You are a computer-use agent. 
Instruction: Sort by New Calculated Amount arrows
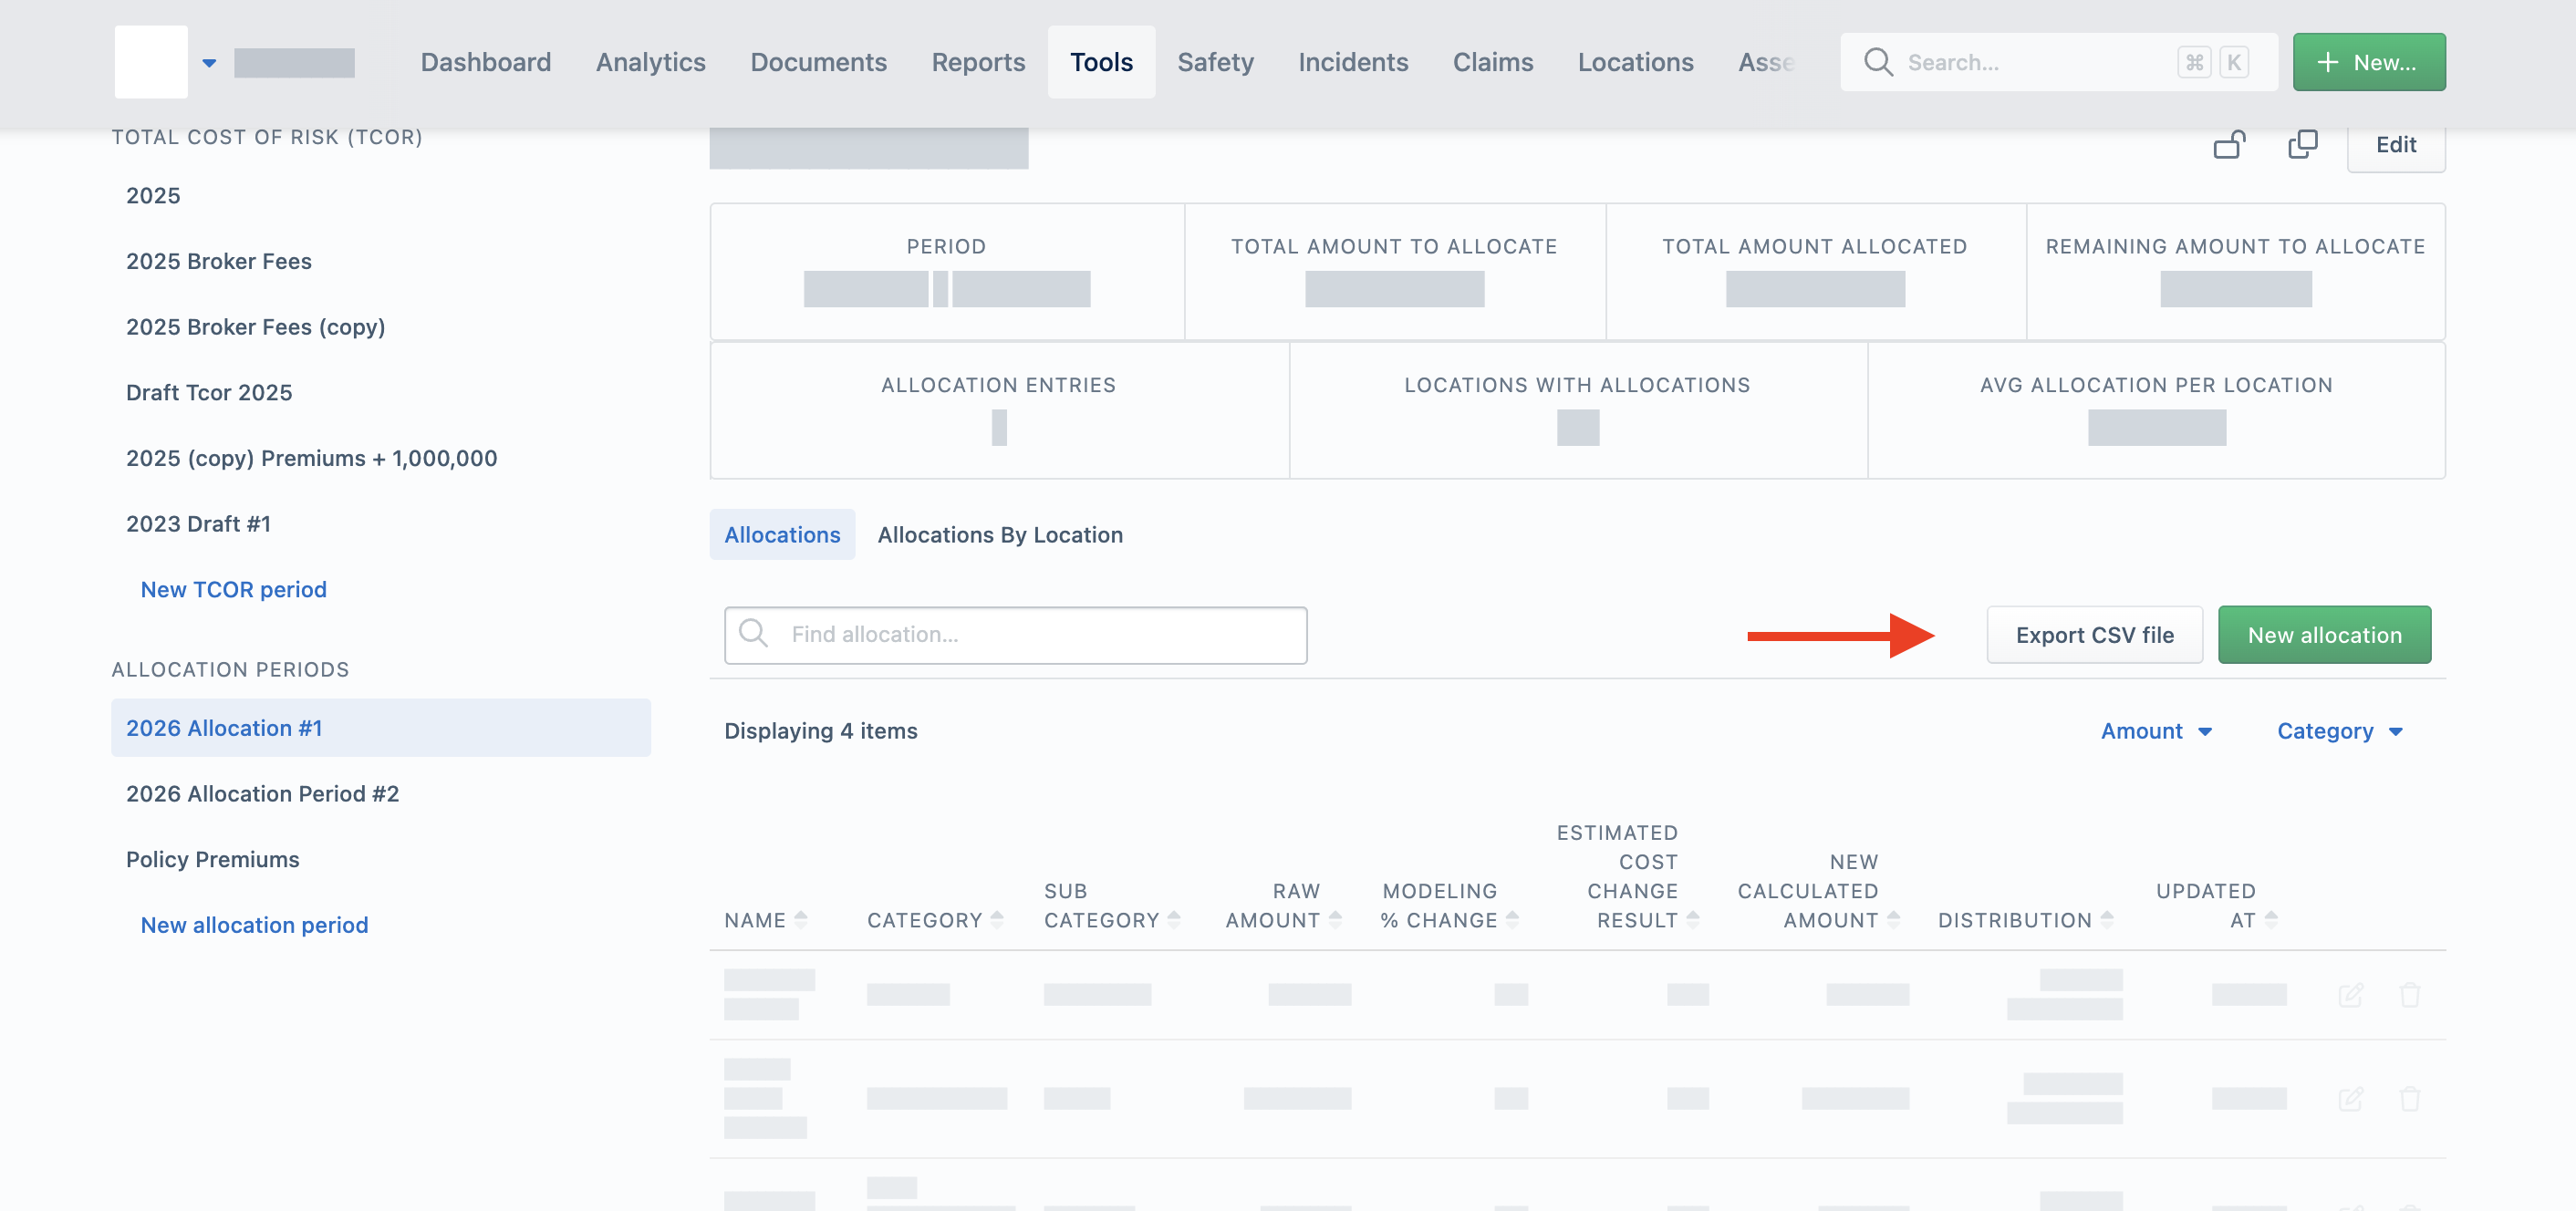pyautogui.click(x=1892, y=920)
